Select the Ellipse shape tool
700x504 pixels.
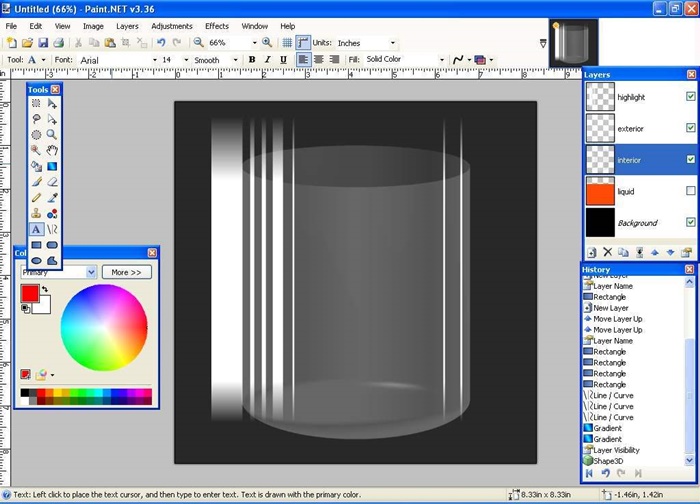click(36, 260)
